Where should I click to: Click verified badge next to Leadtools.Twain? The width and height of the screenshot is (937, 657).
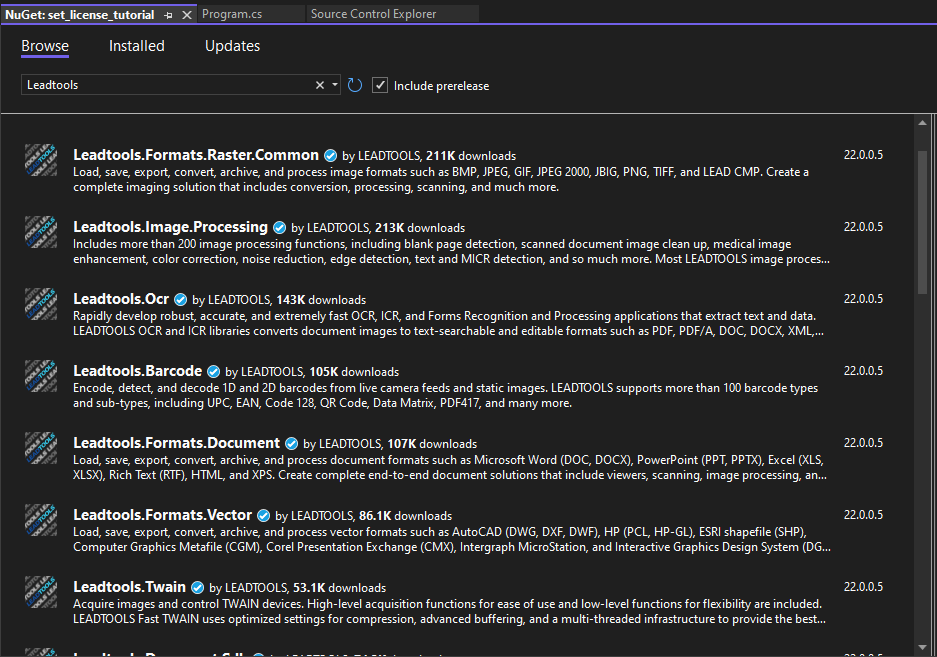coord(197,588)
